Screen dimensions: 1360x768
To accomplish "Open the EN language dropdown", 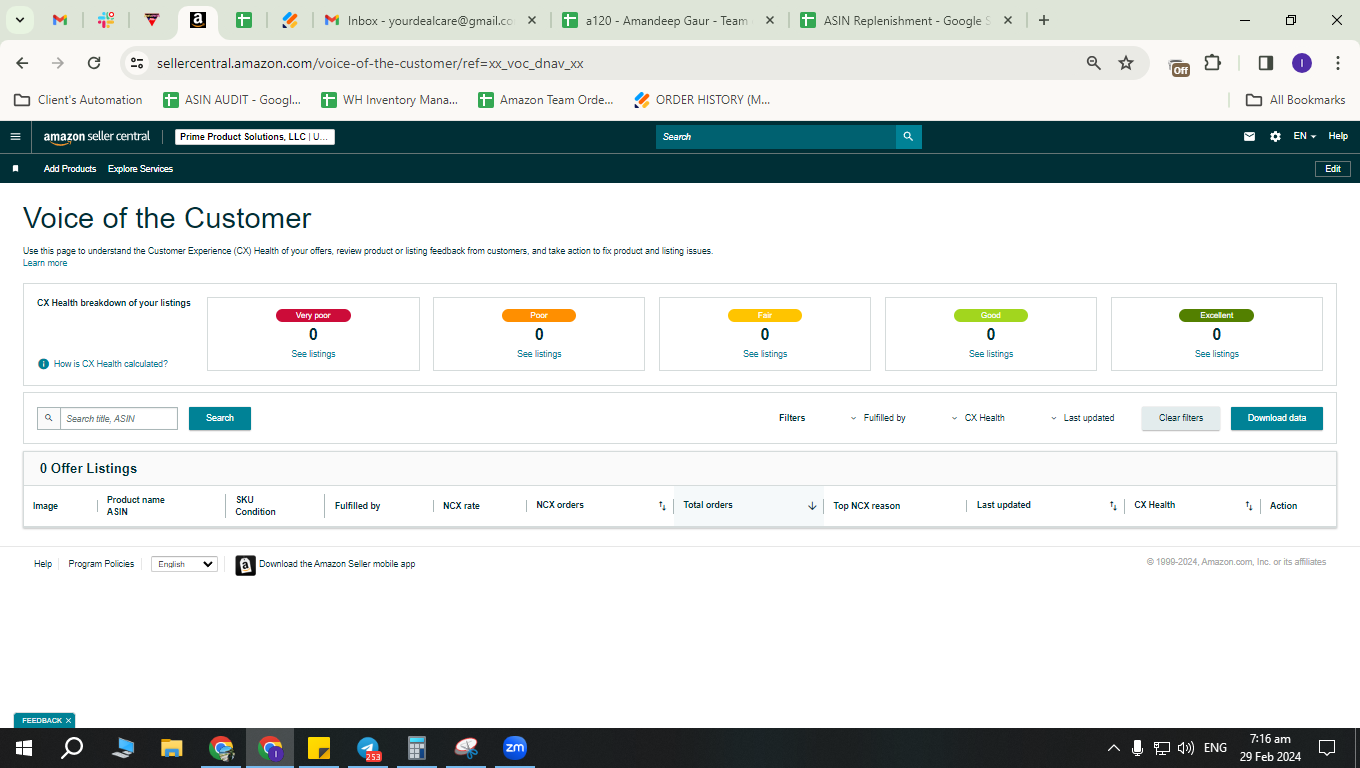I will coord(1305,137).
